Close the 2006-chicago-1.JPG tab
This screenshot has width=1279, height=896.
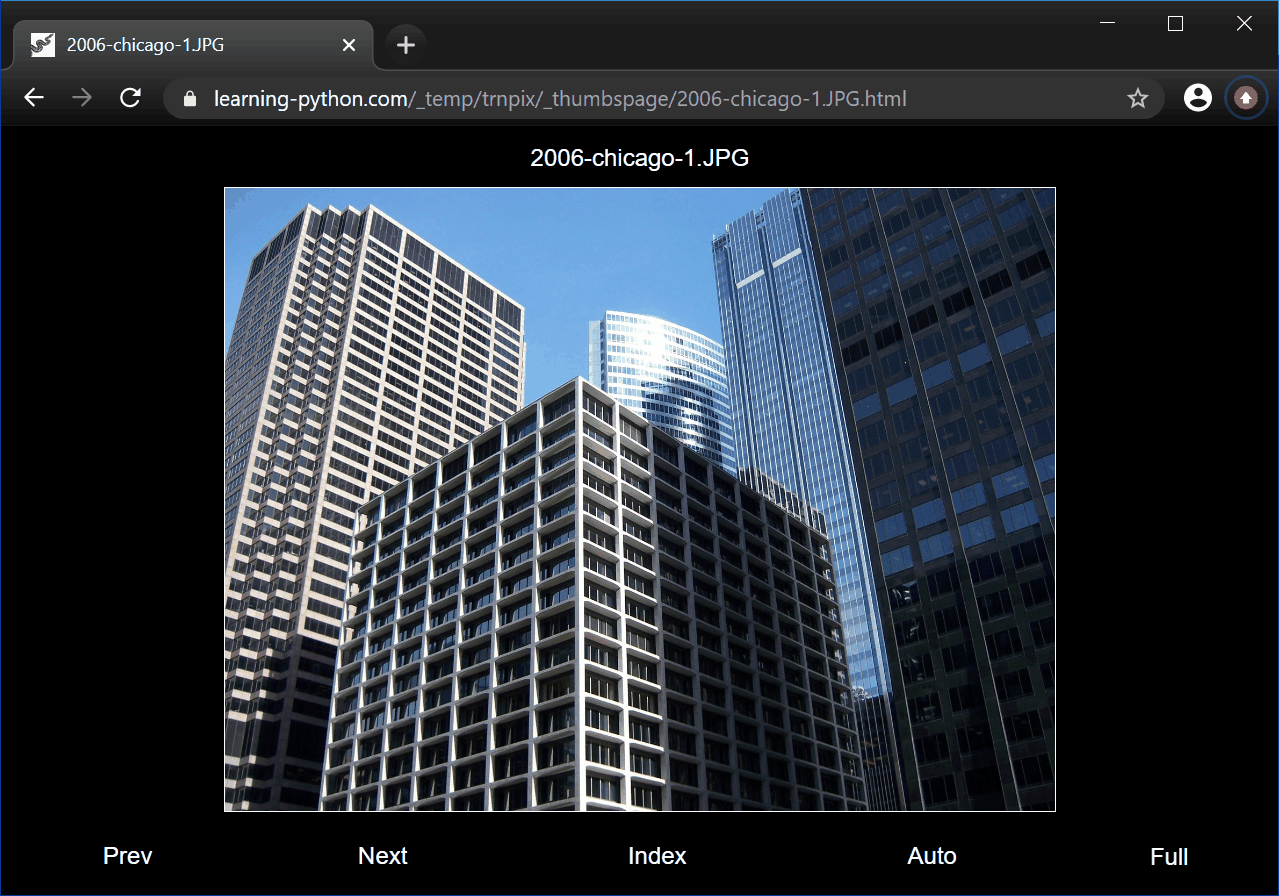click(x=348, y=45)
